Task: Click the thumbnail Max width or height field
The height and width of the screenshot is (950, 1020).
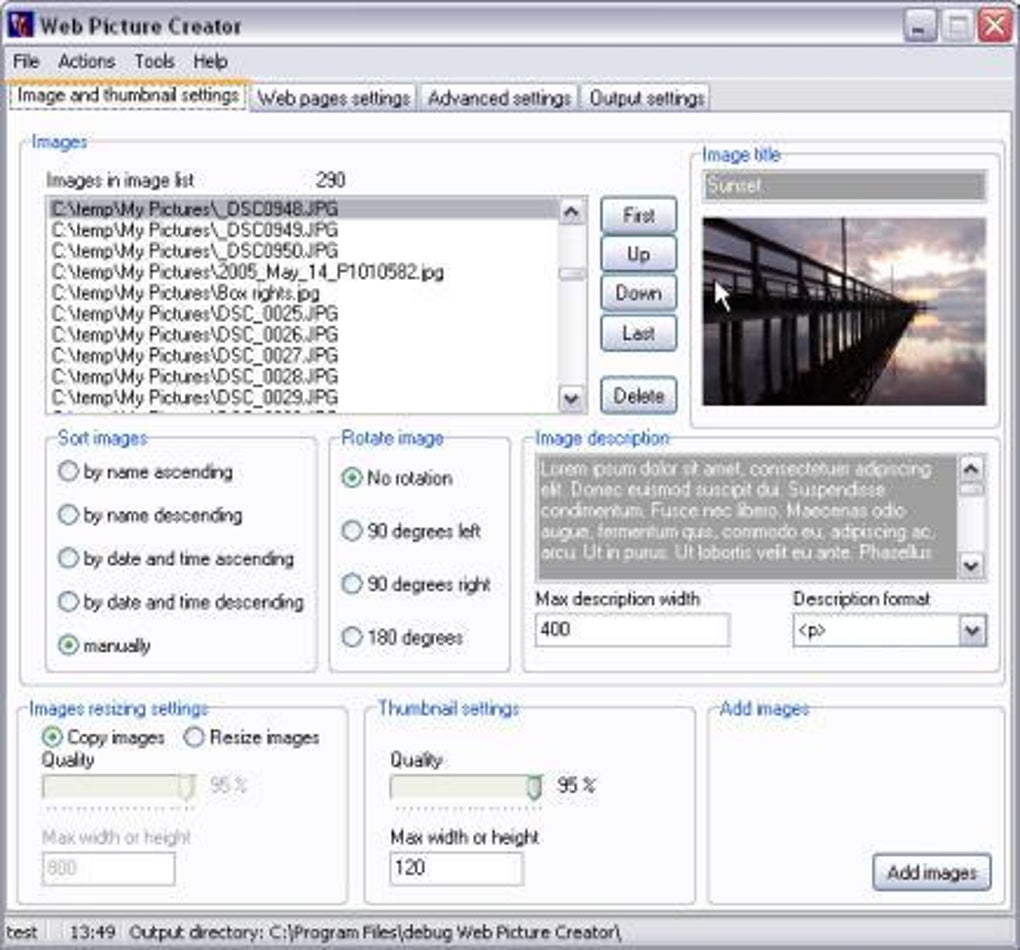Action: (x=456, y=868)
